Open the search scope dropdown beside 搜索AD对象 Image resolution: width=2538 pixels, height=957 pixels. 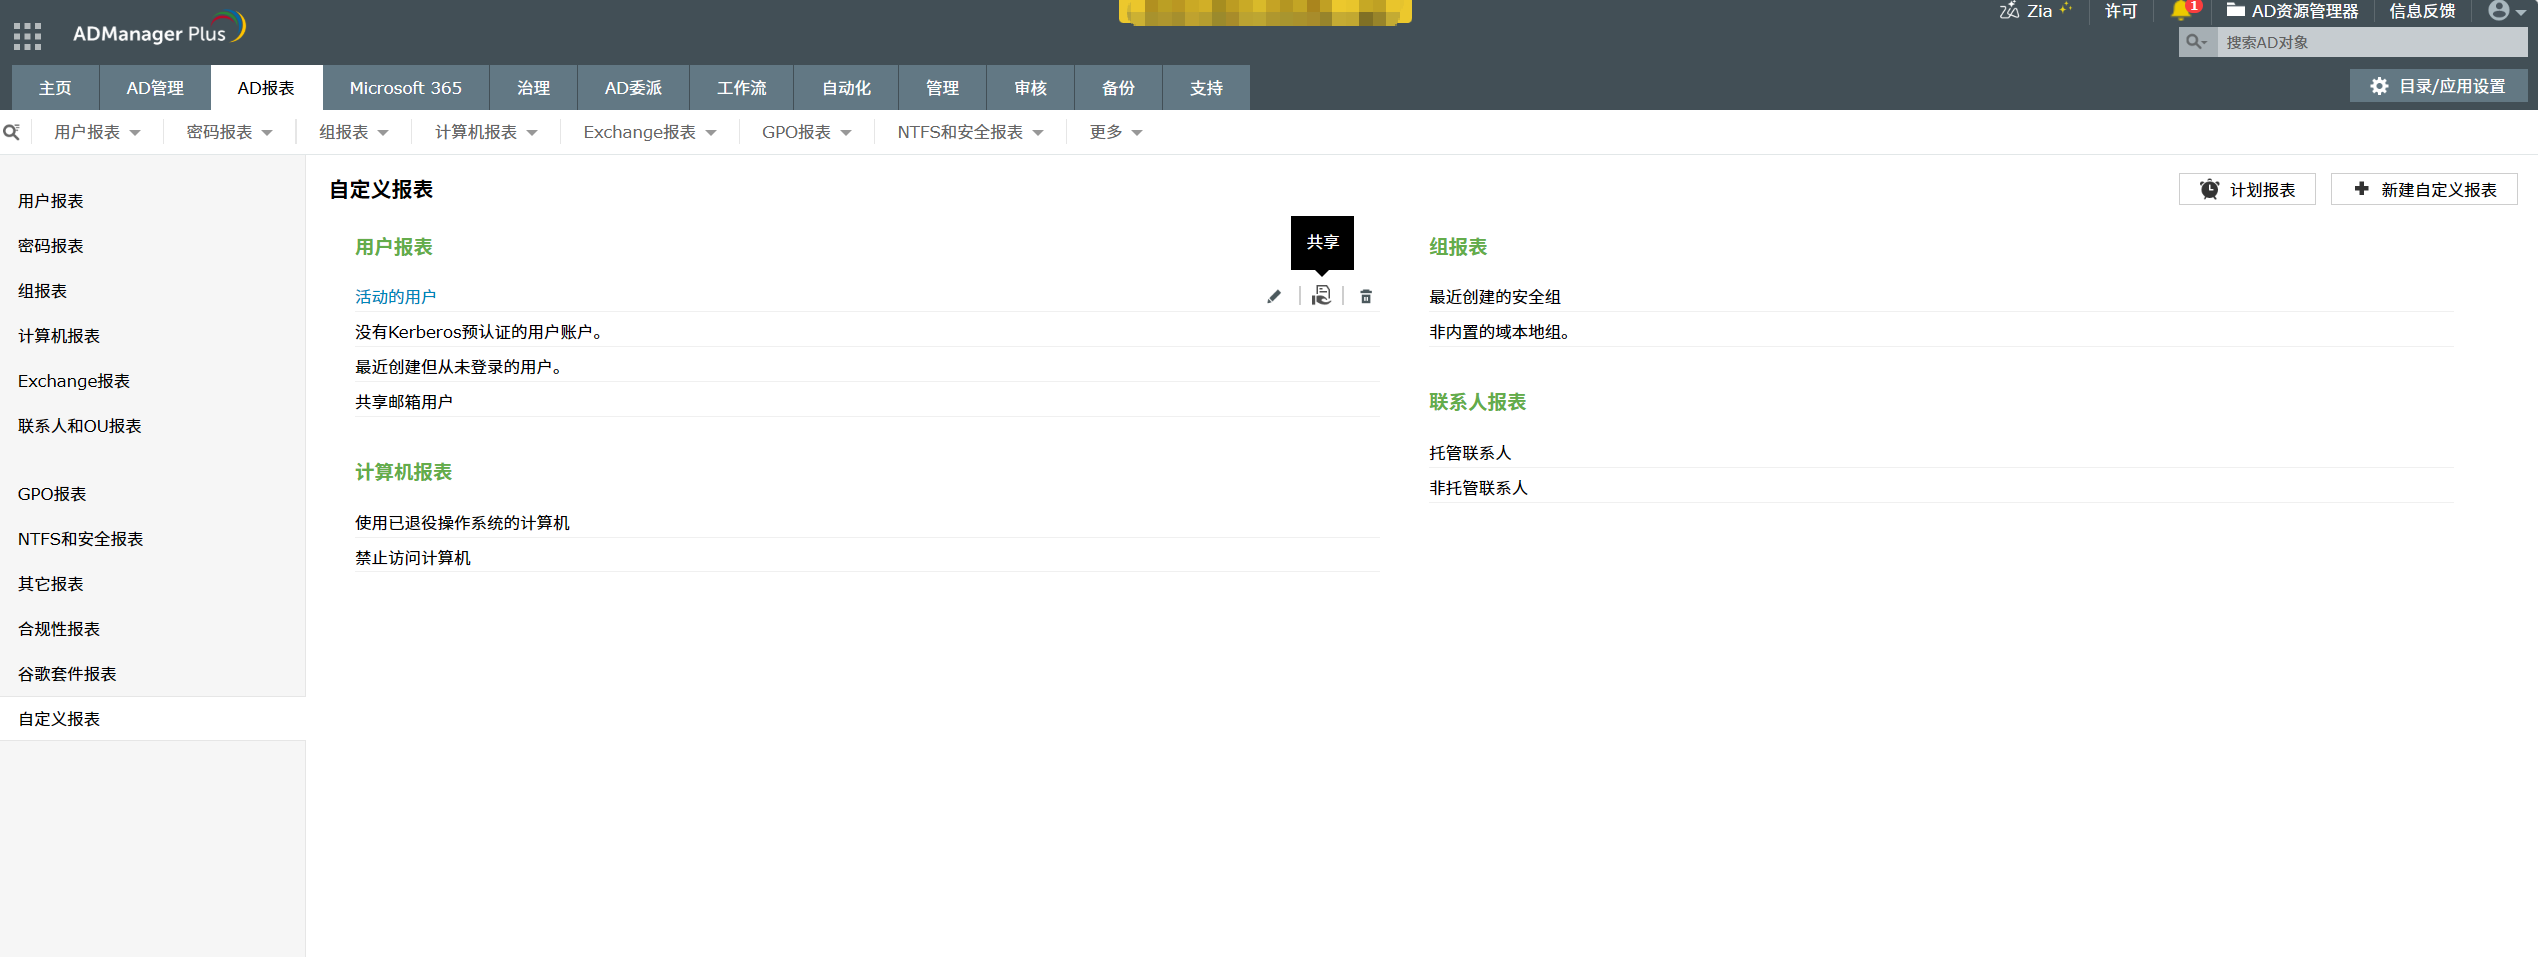coord(2197,42)
